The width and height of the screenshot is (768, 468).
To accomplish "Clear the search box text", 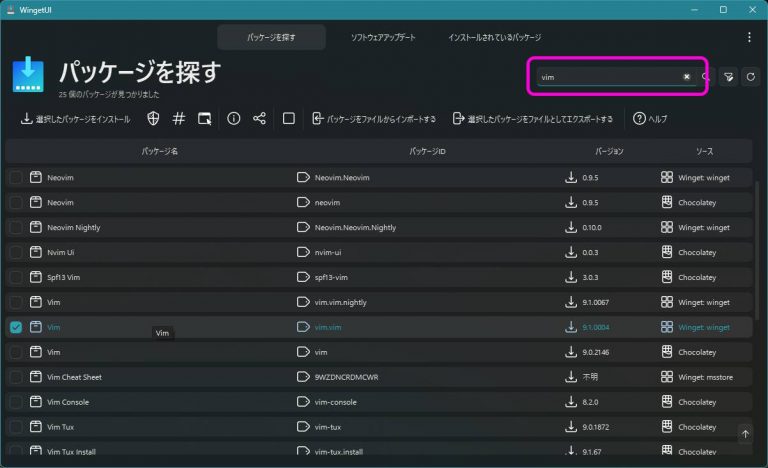I will (687, 77).
